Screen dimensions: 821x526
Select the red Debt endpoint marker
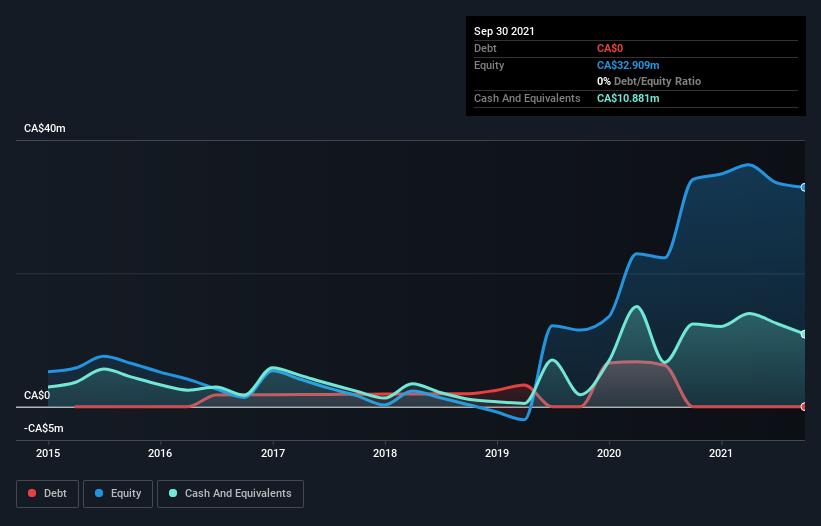click(804, 407)
